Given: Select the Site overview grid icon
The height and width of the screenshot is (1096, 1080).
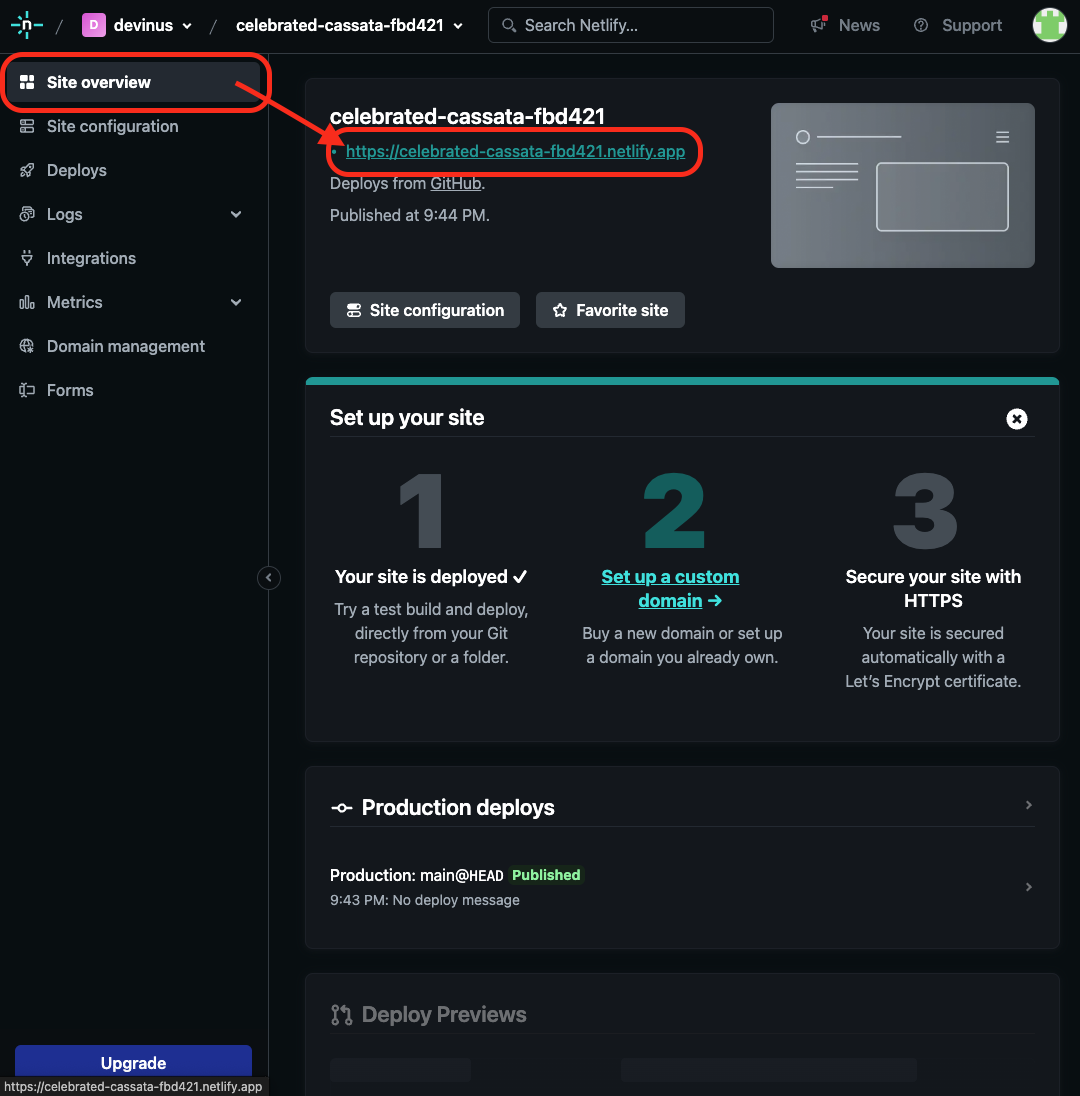Looking at the screenshot, I should (x=28, y=82).
